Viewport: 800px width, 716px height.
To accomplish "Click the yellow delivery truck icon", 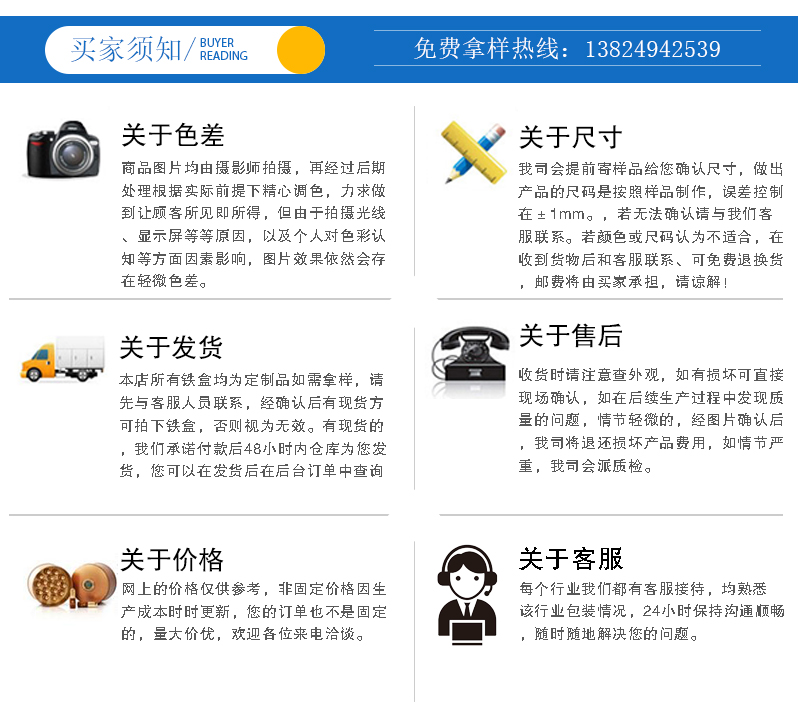I will 63,359.
